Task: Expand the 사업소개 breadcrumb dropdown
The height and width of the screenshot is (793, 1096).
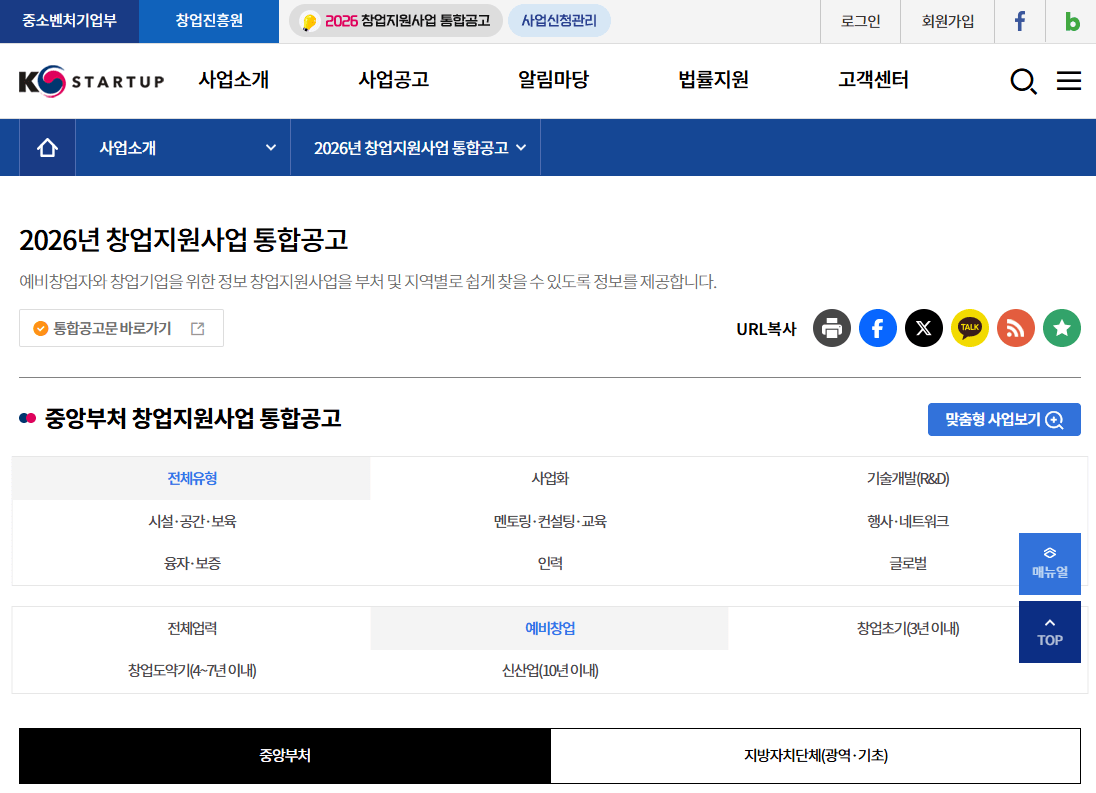Action: [x=182, y=147]
